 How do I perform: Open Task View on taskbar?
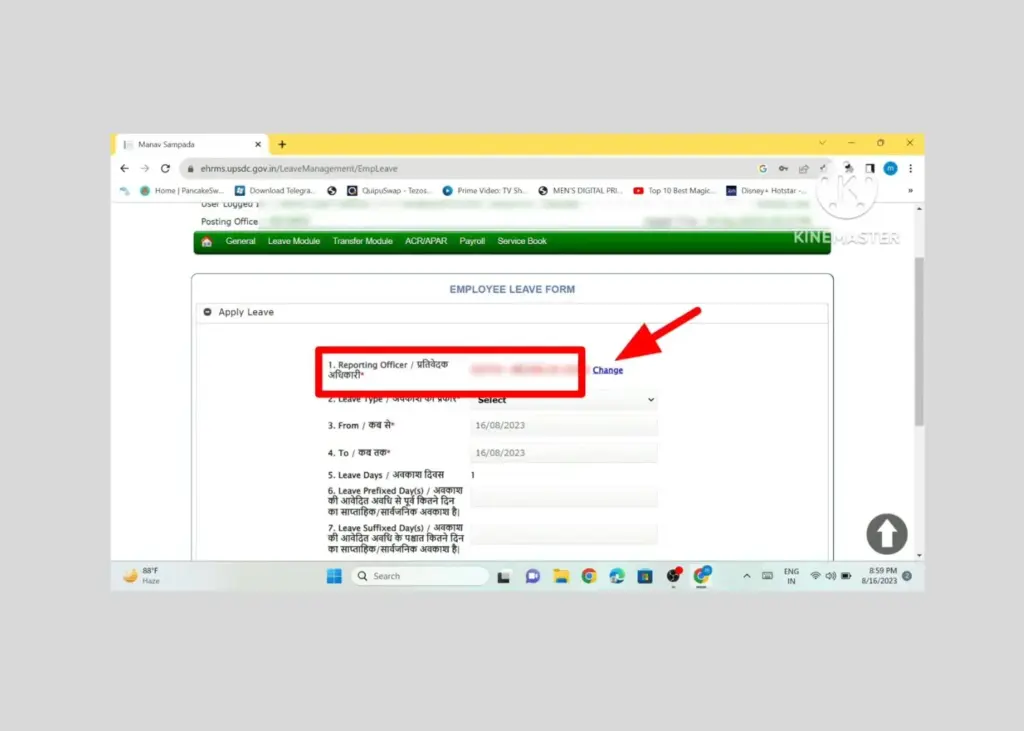tap(504, 576)
